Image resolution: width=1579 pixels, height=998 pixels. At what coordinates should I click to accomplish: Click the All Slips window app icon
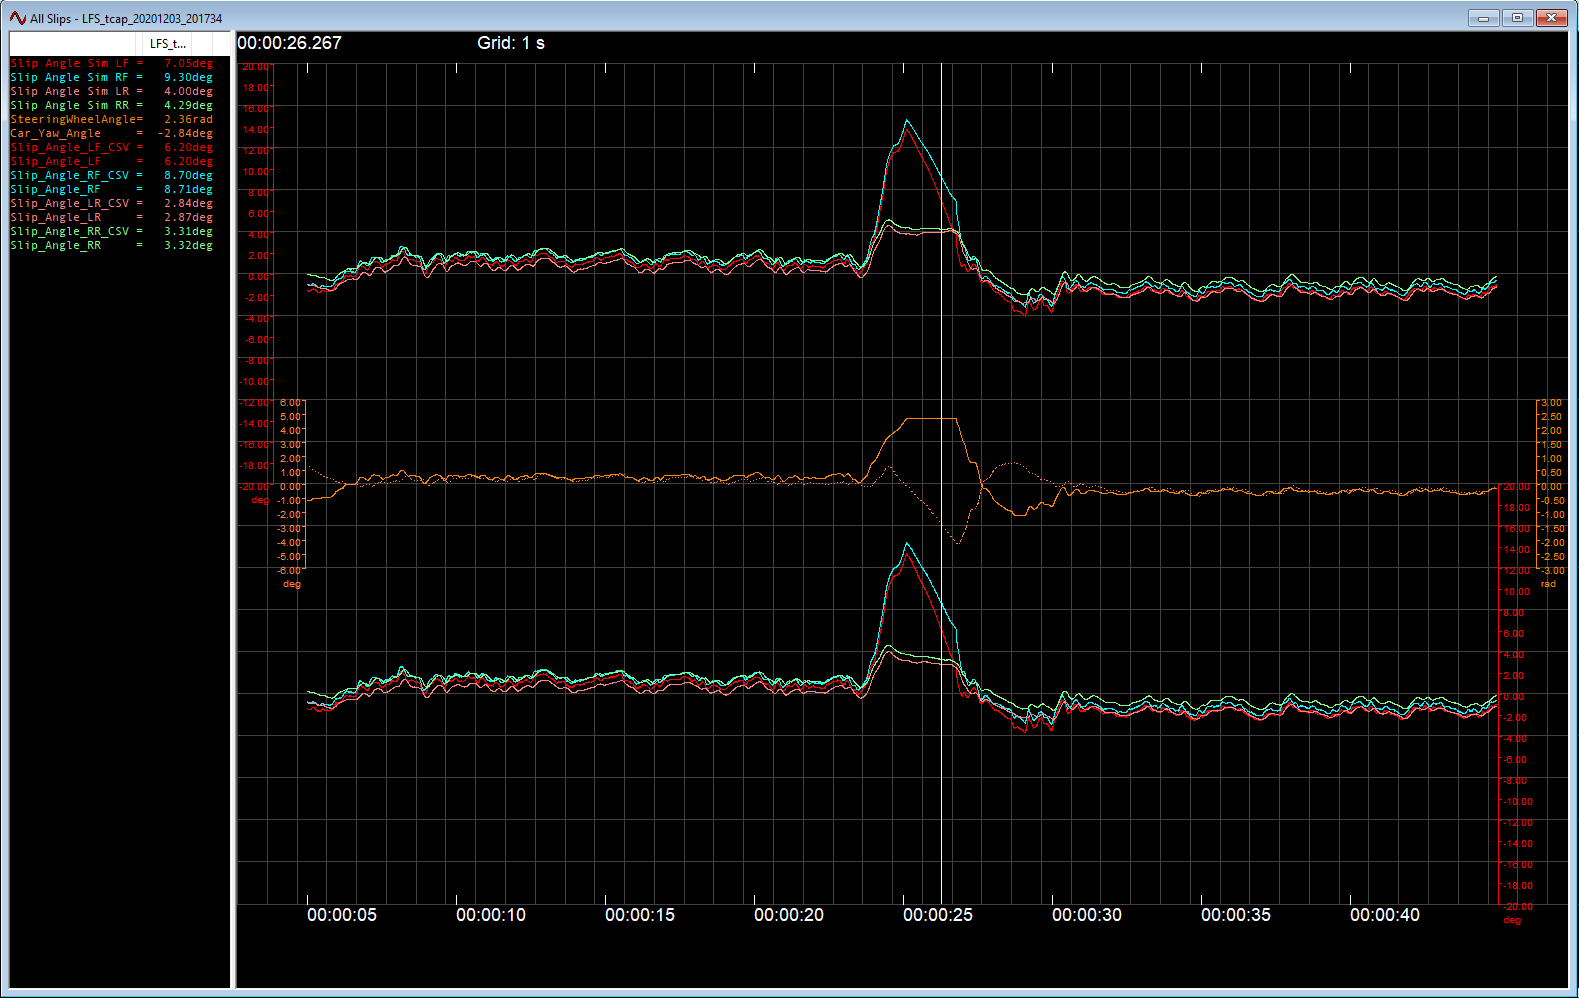(18, 18)
